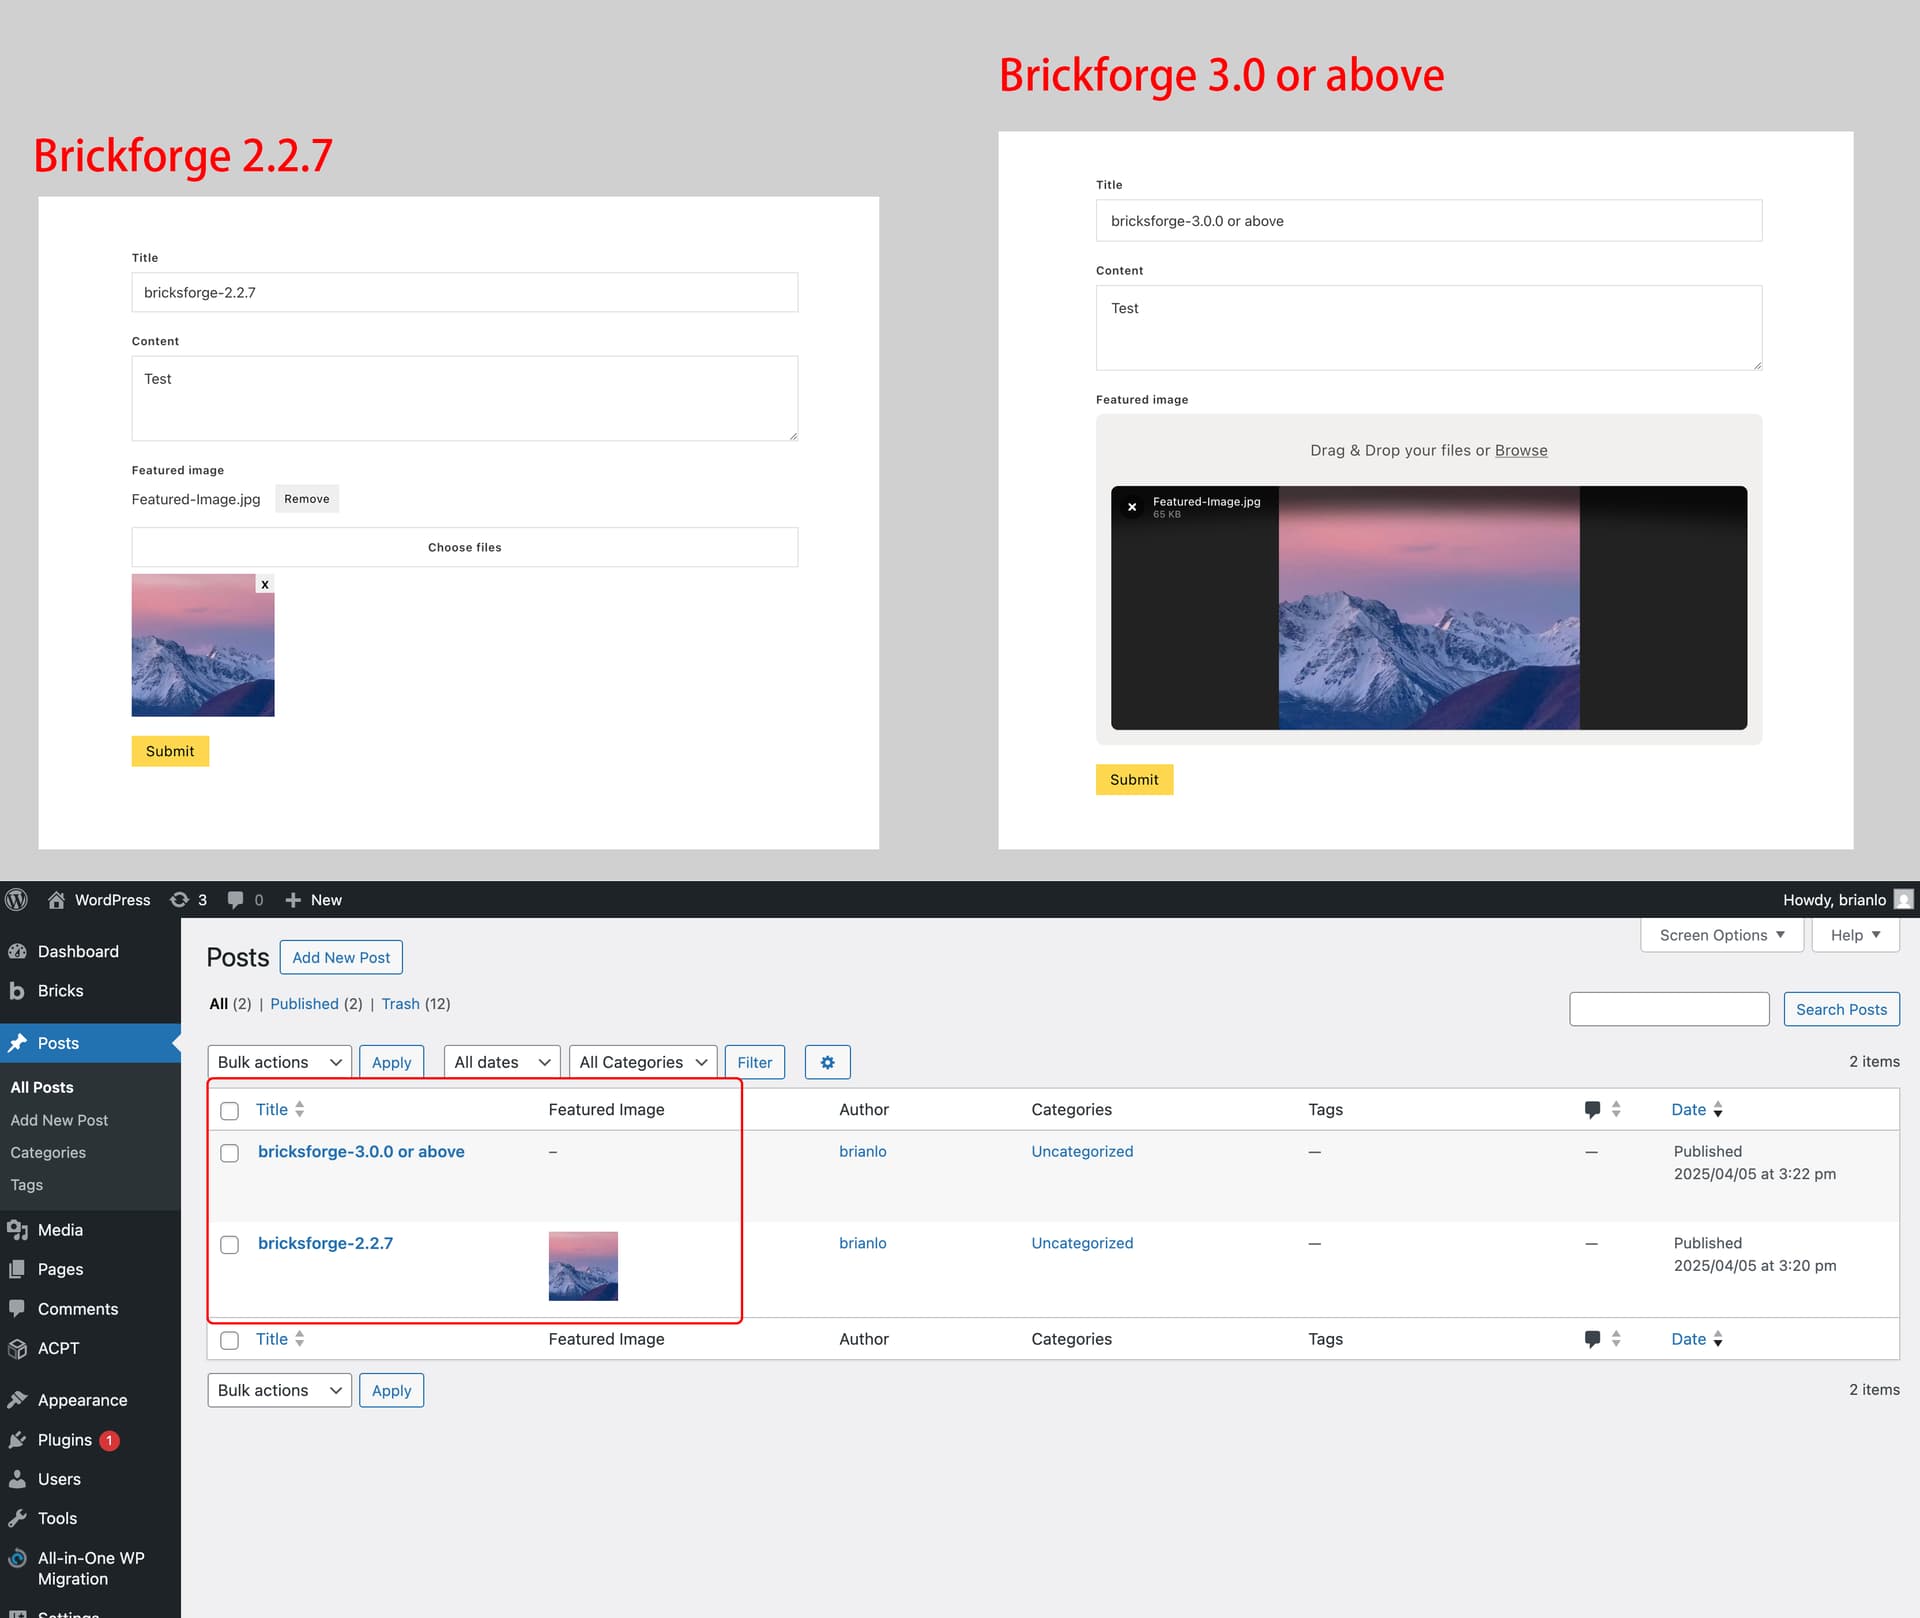Click the WordPress logo icon in admin bar
Viewport: 1920px width, 1618px height.
tap(16, 900)
